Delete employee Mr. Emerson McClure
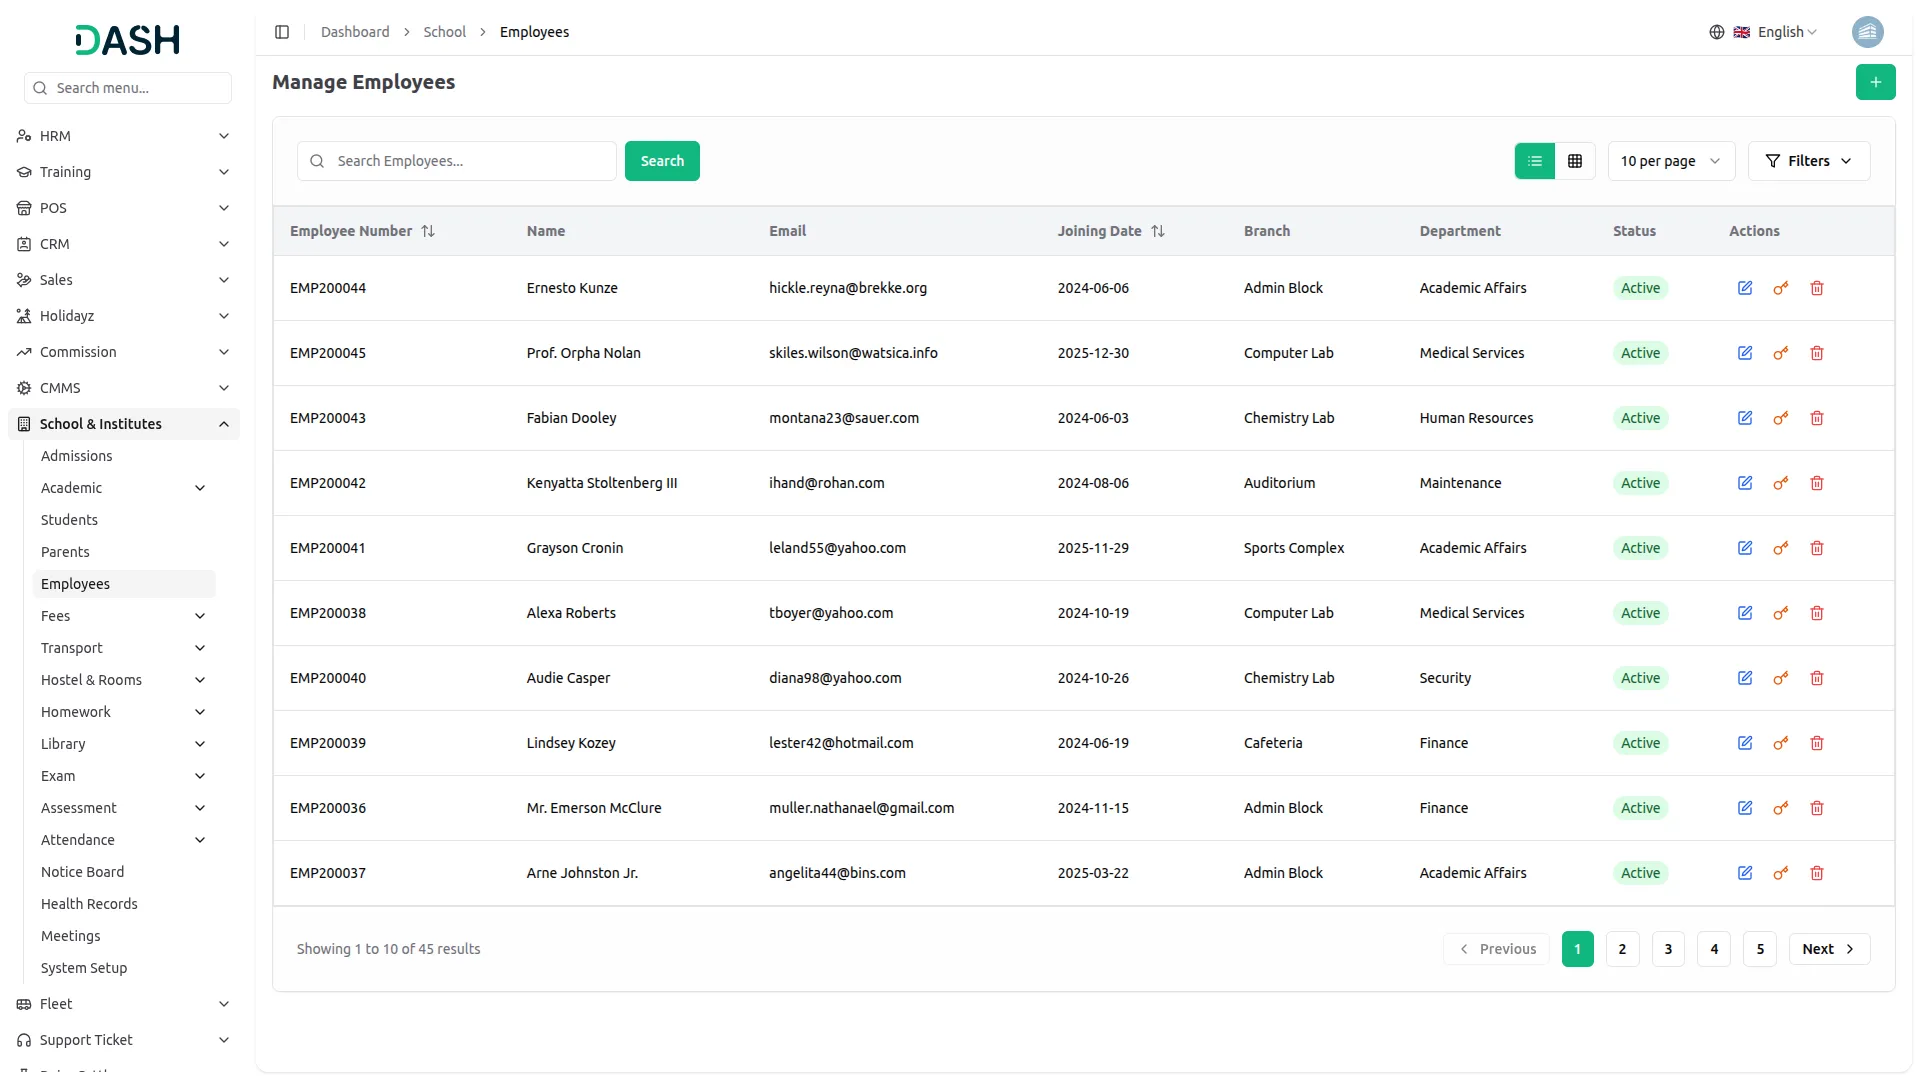Screen dimensions: 1920x1080 (x=1817, y=808)
